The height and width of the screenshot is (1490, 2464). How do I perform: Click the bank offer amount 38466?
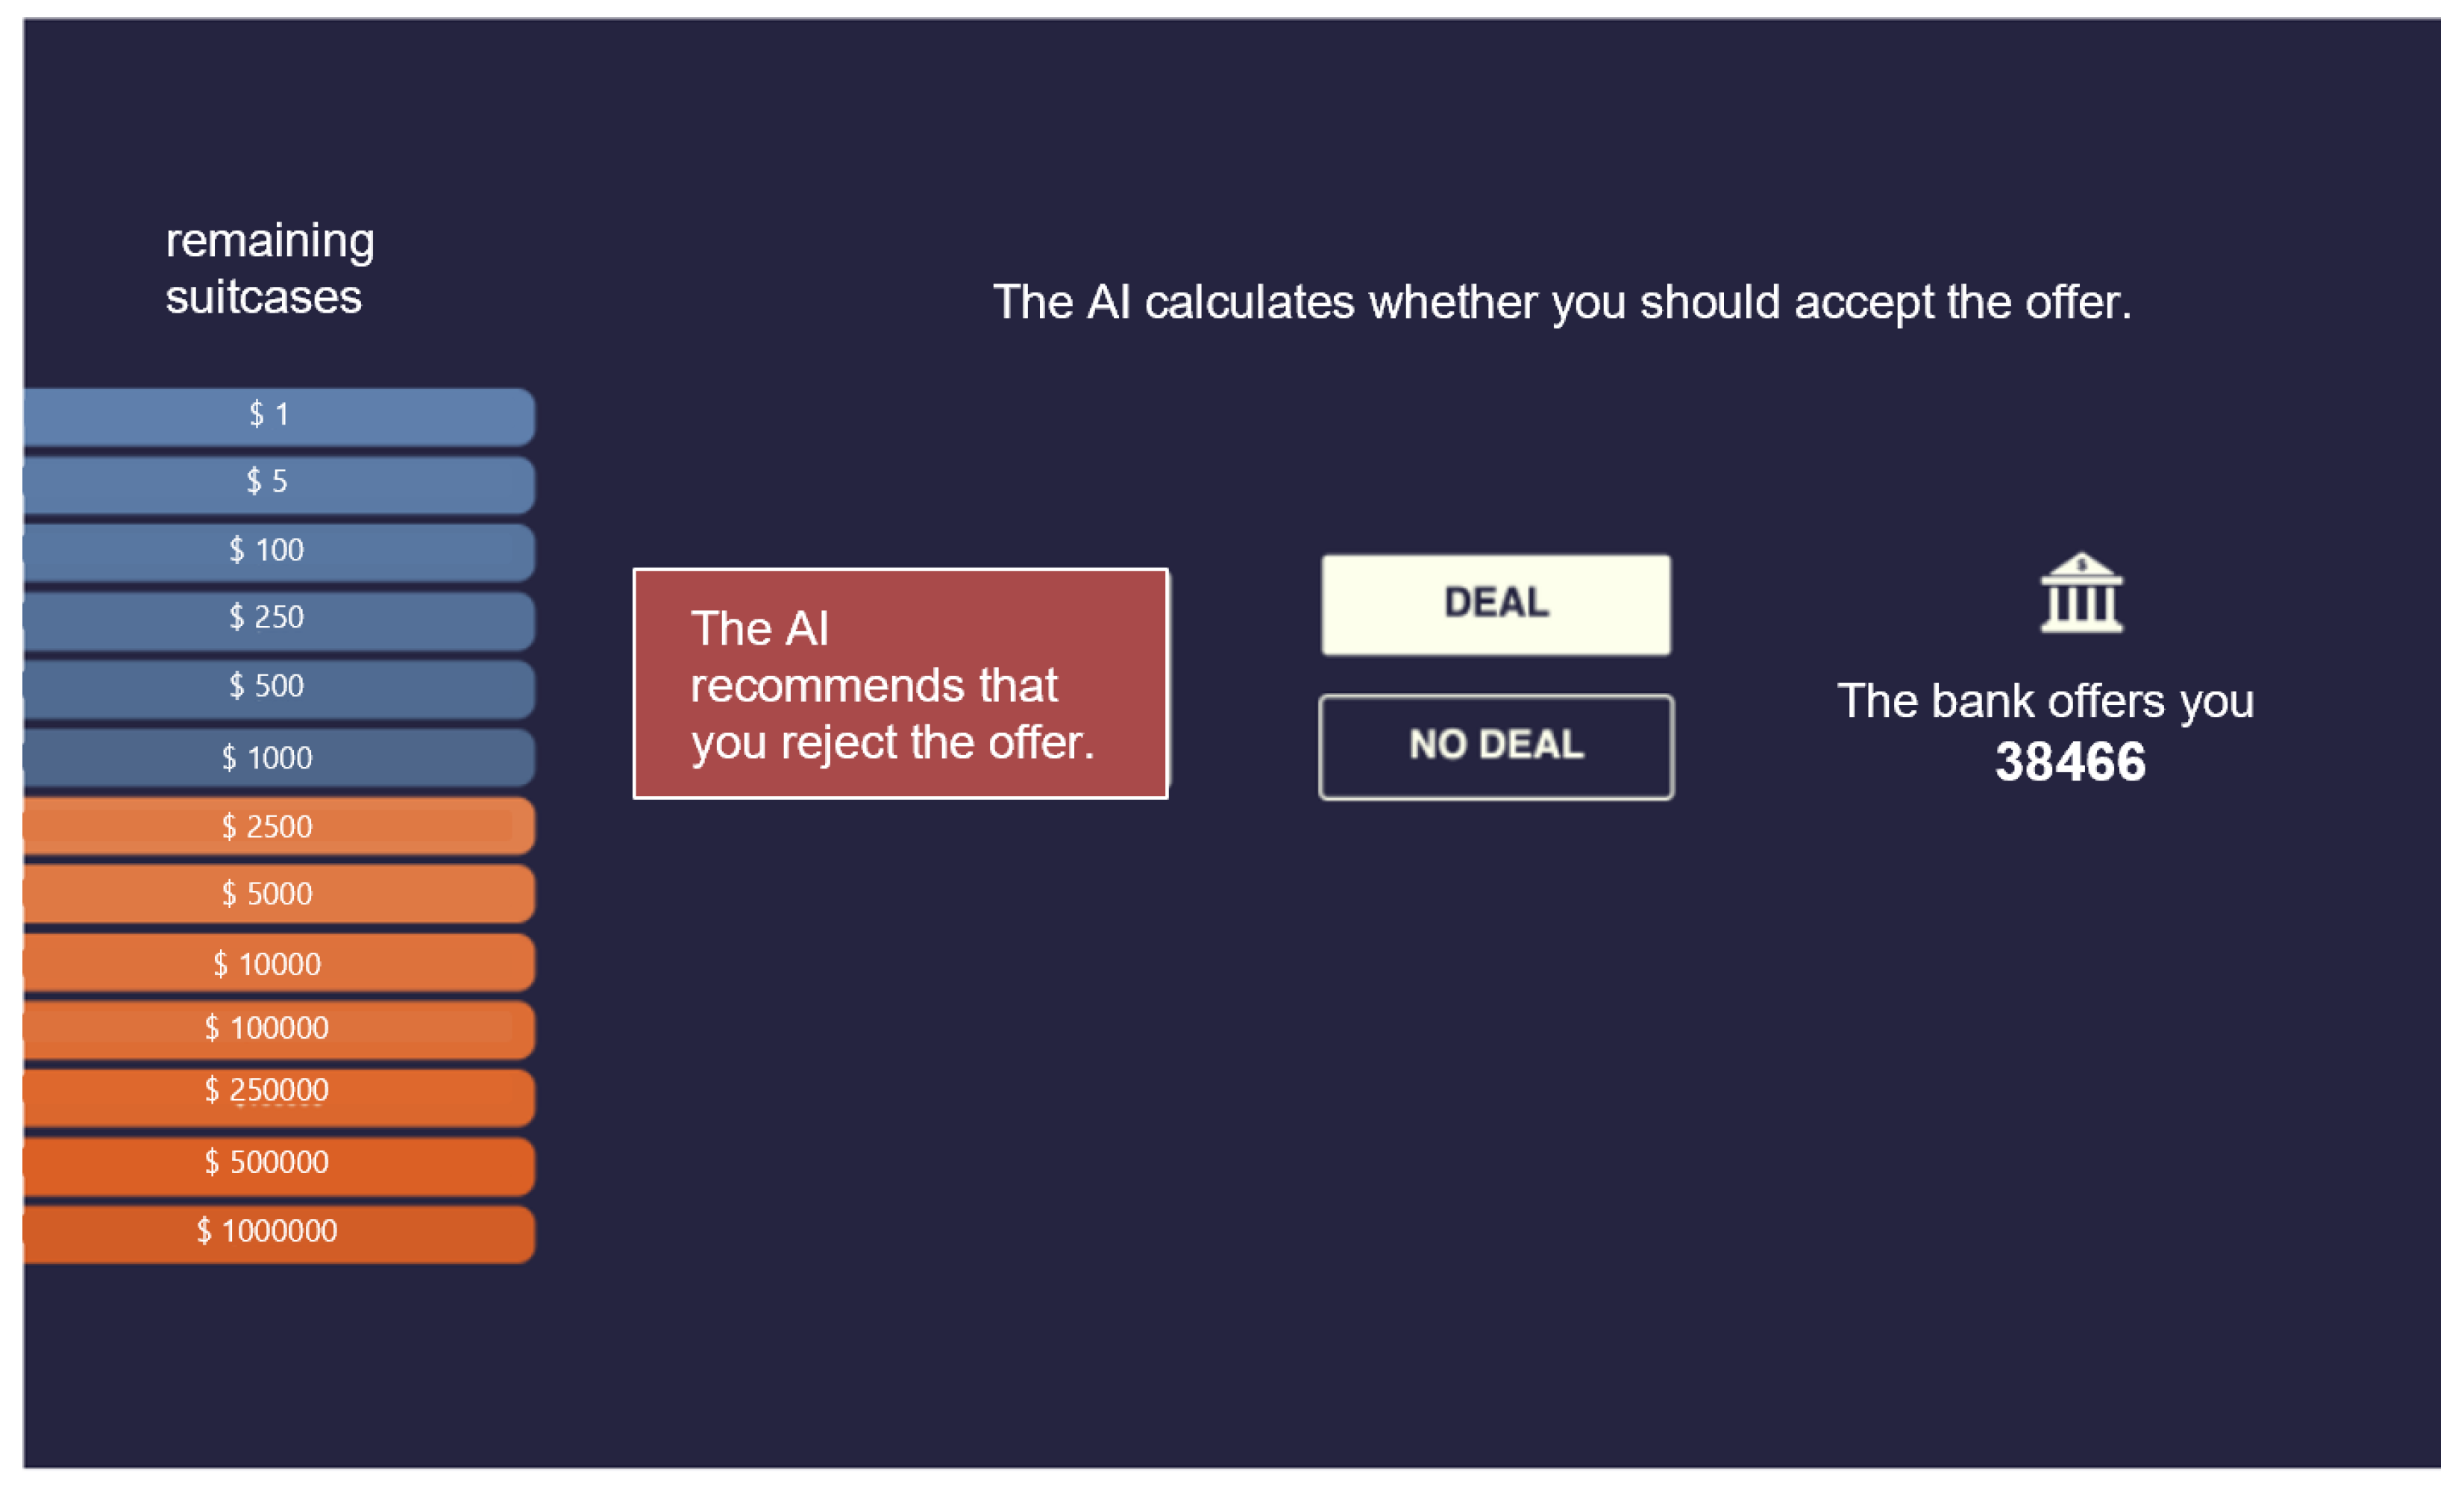click(x=2069, y=762)
